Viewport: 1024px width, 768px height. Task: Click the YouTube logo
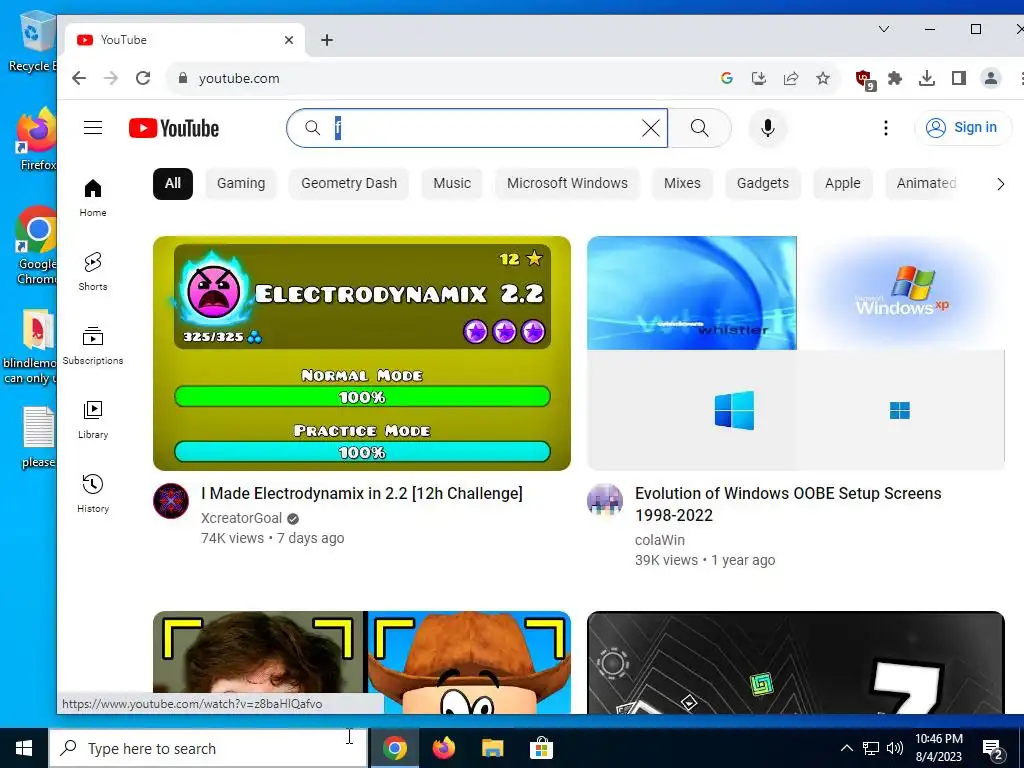click(x=174, y=128)
